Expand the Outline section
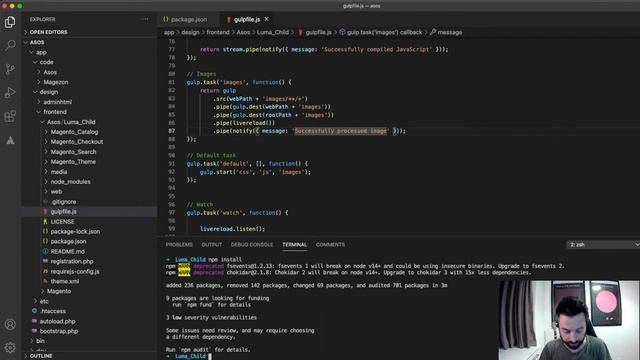 pos(89,356)
